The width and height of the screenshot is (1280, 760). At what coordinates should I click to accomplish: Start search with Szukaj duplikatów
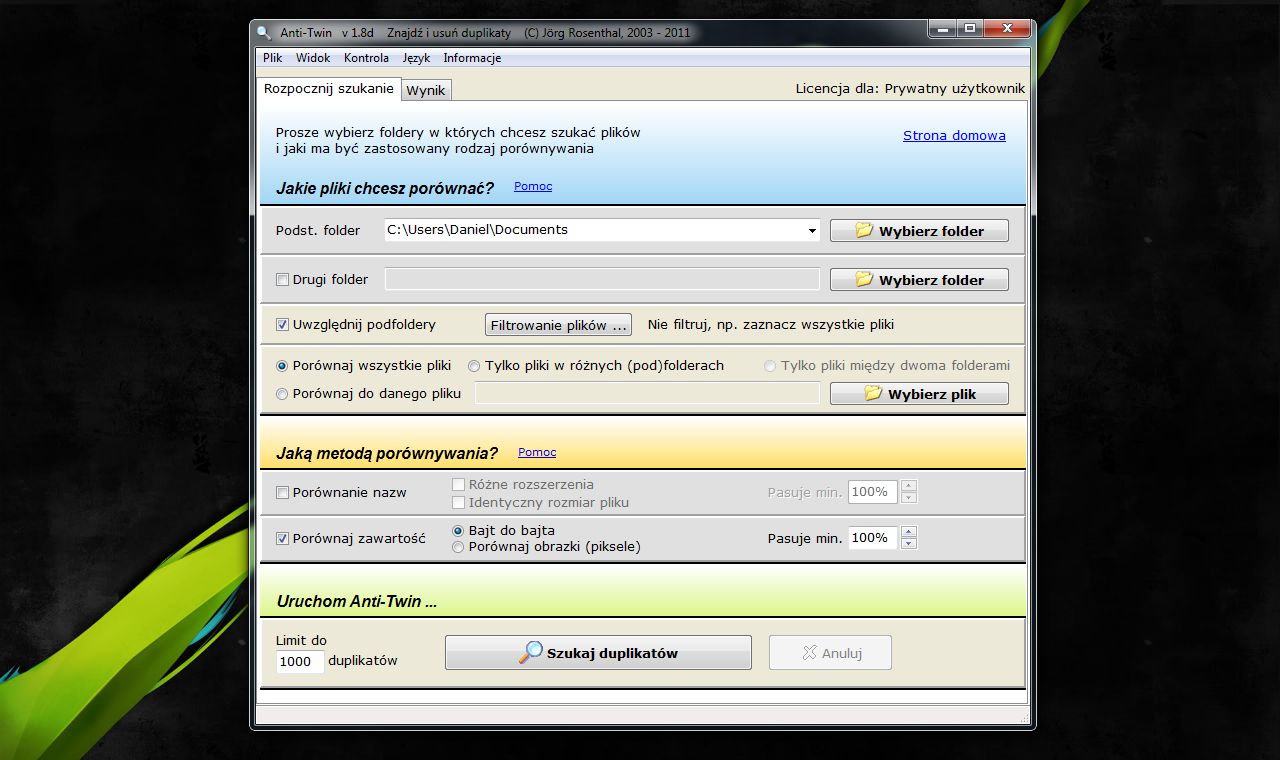(598, 653)
